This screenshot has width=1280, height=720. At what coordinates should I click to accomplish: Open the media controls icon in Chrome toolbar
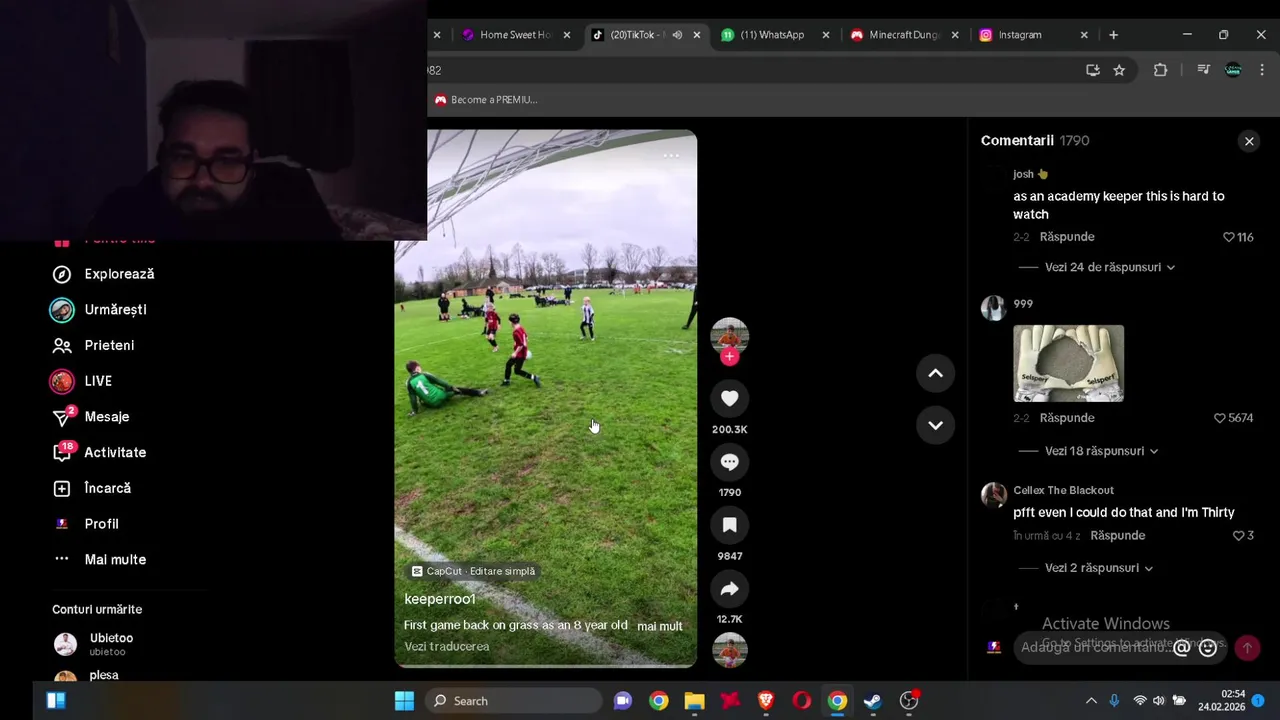click(1203, 70)
